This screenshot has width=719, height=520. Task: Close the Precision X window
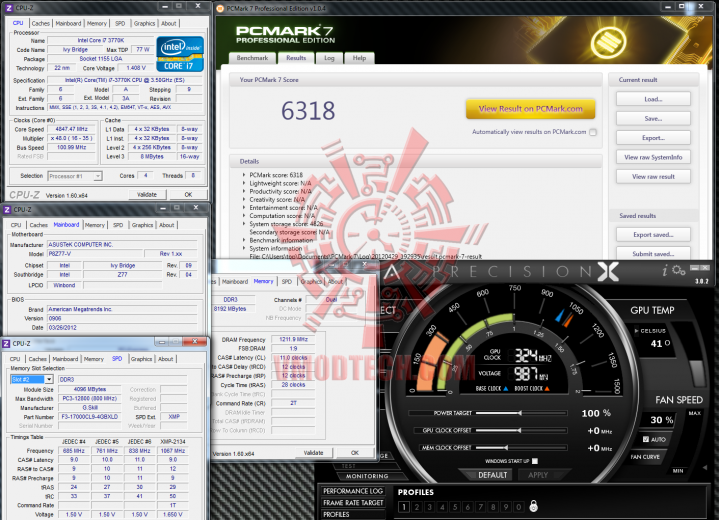pos(705,268)
